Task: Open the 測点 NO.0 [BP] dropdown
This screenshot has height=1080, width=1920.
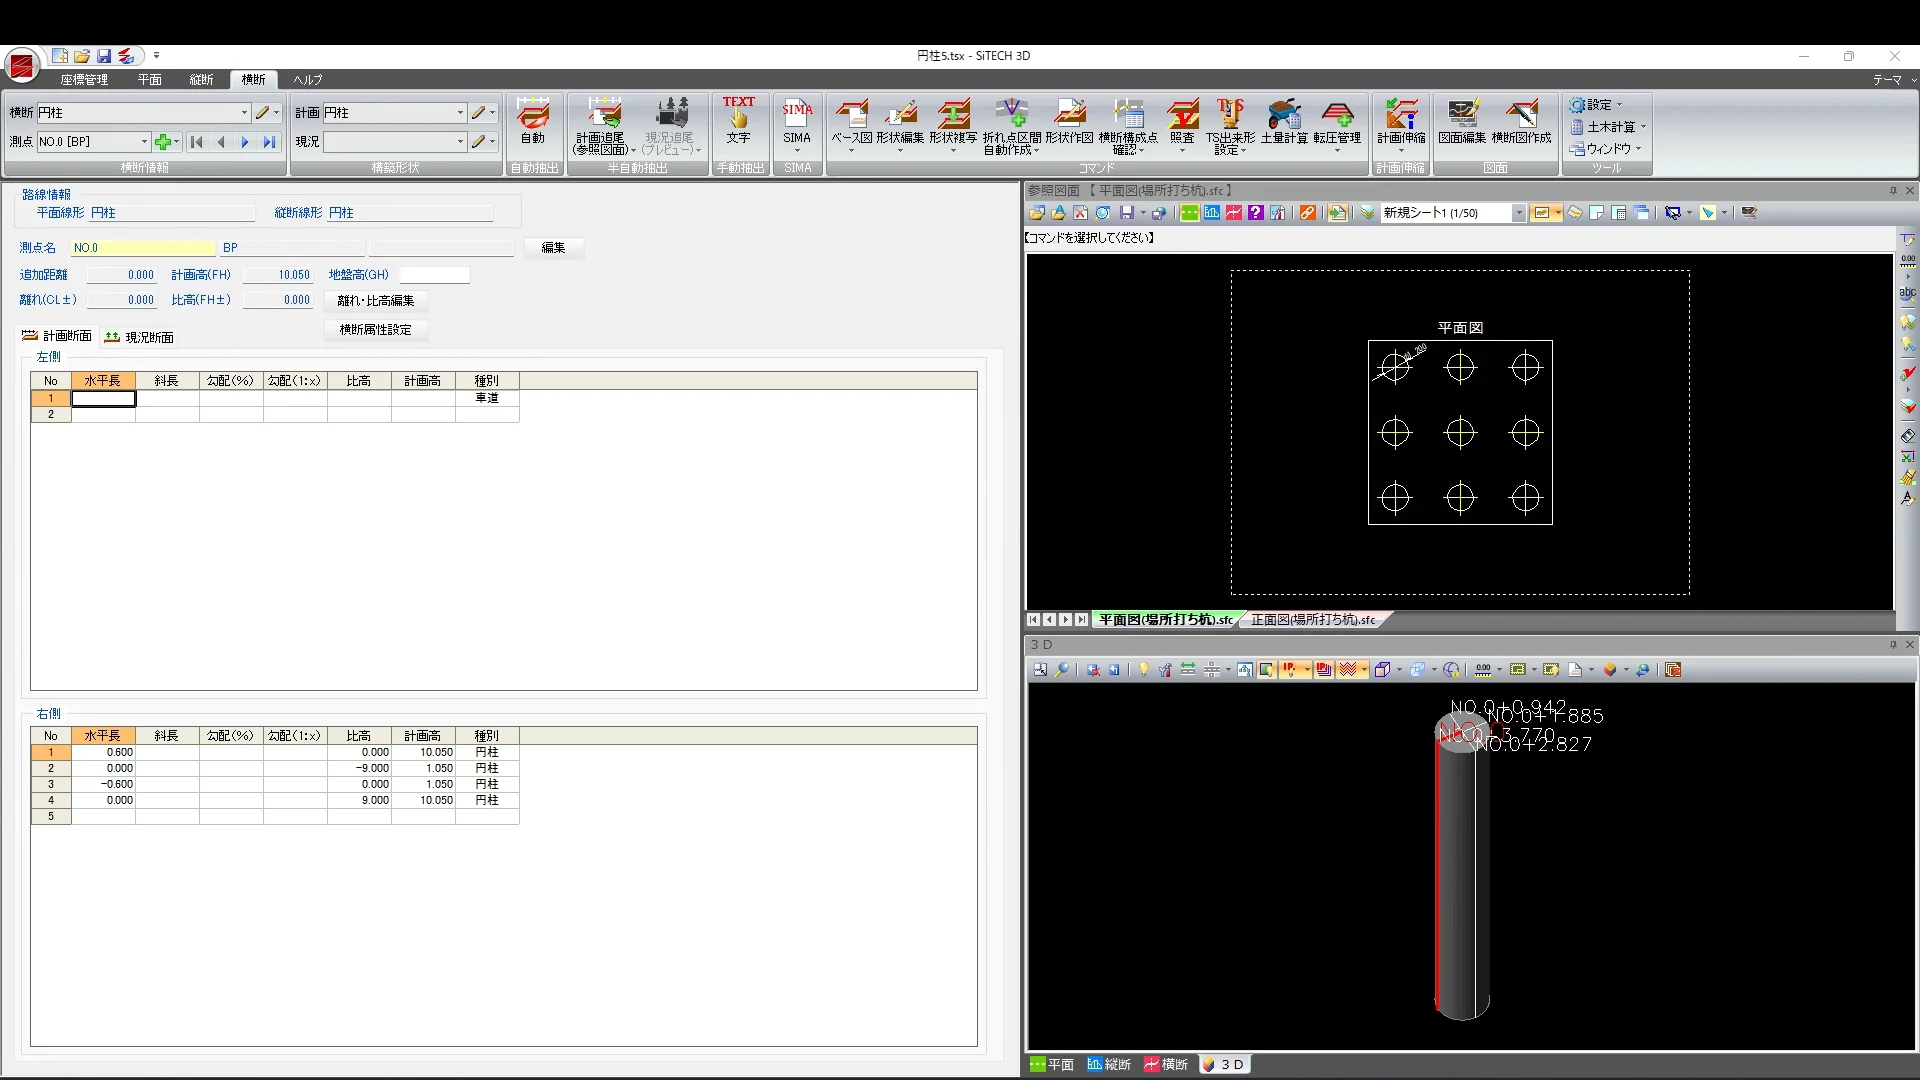Action: click(x=144, y=142)
